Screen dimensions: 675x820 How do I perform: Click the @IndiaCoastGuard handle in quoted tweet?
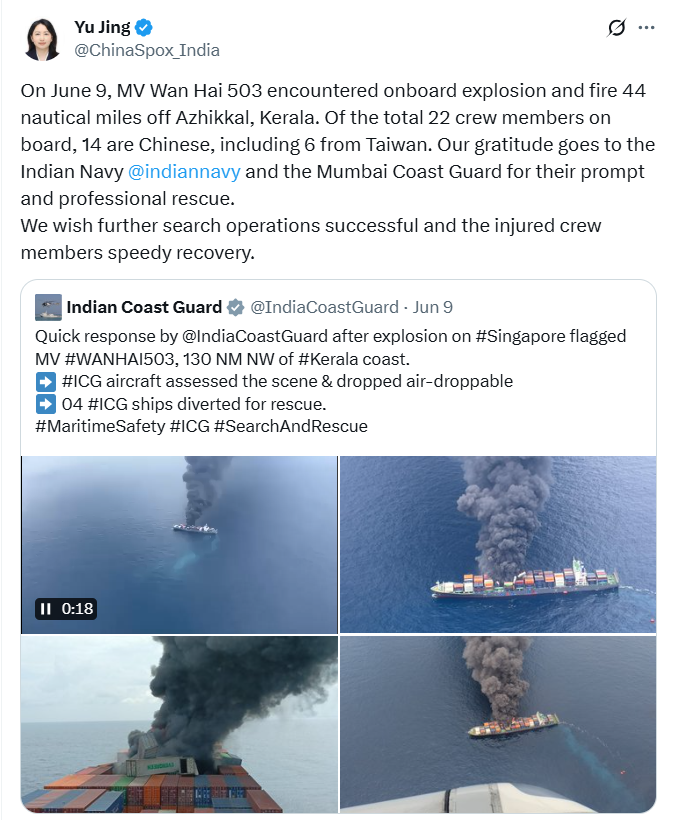point(324,307)
